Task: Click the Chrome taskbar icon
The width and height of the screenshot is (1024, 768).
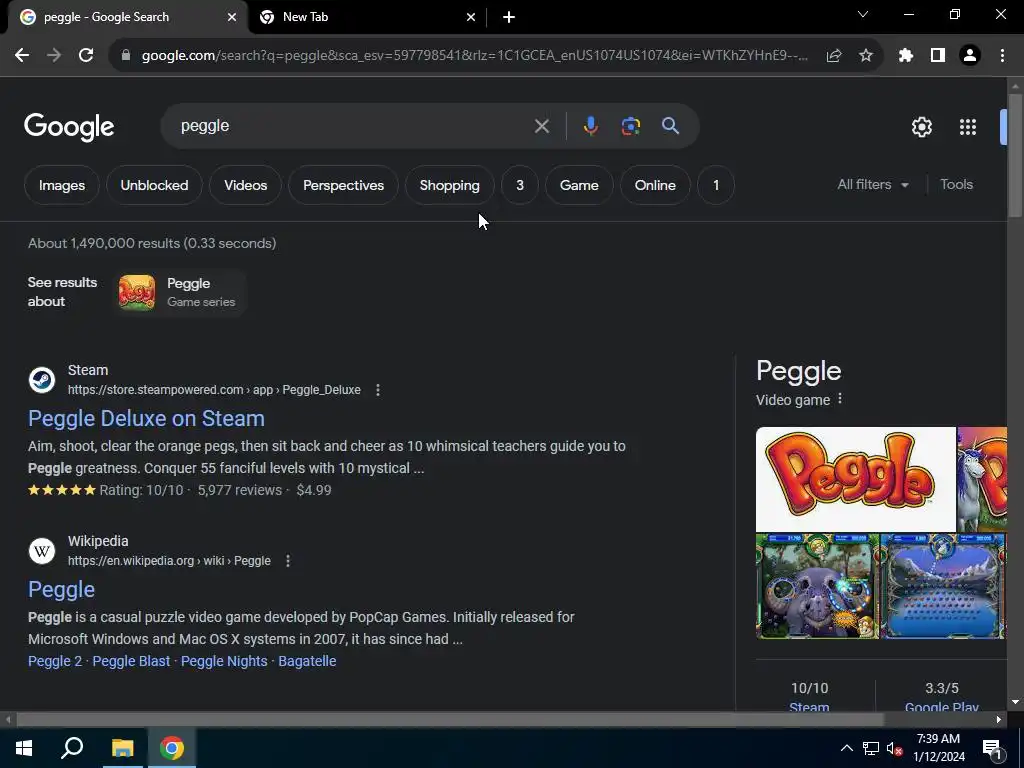Action: pos(172,748)
